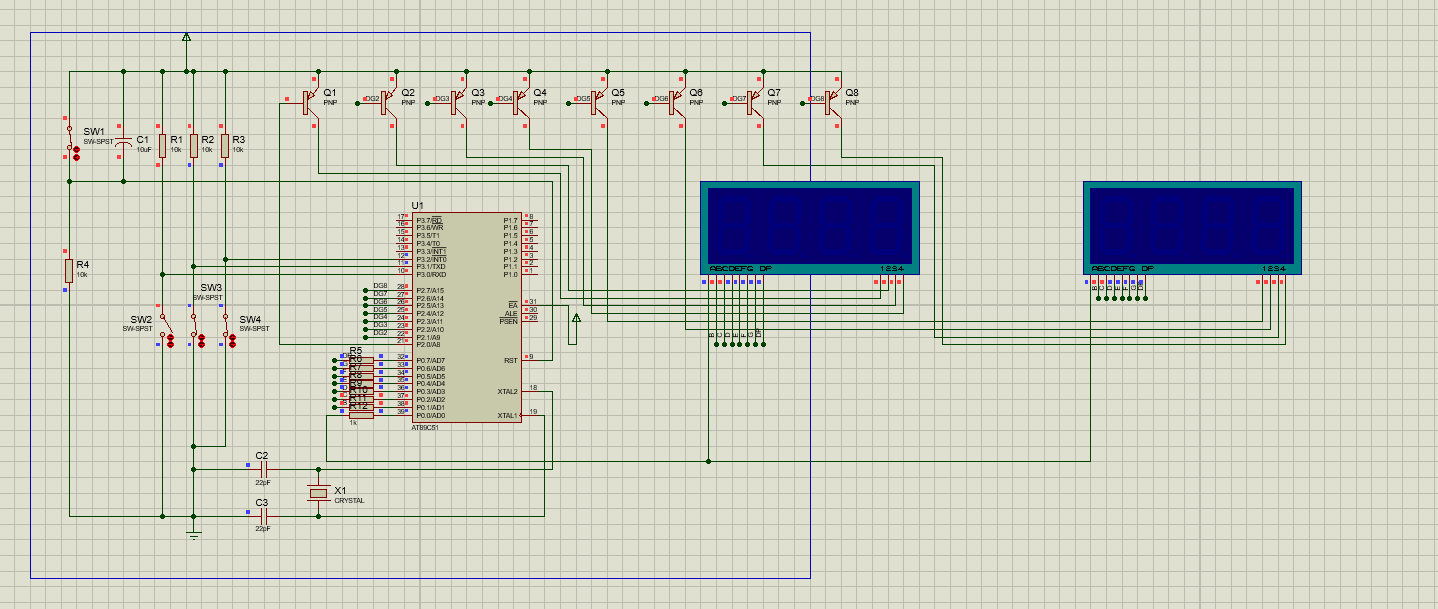
Task: Select resistor R1 10k
Action: 162,145
